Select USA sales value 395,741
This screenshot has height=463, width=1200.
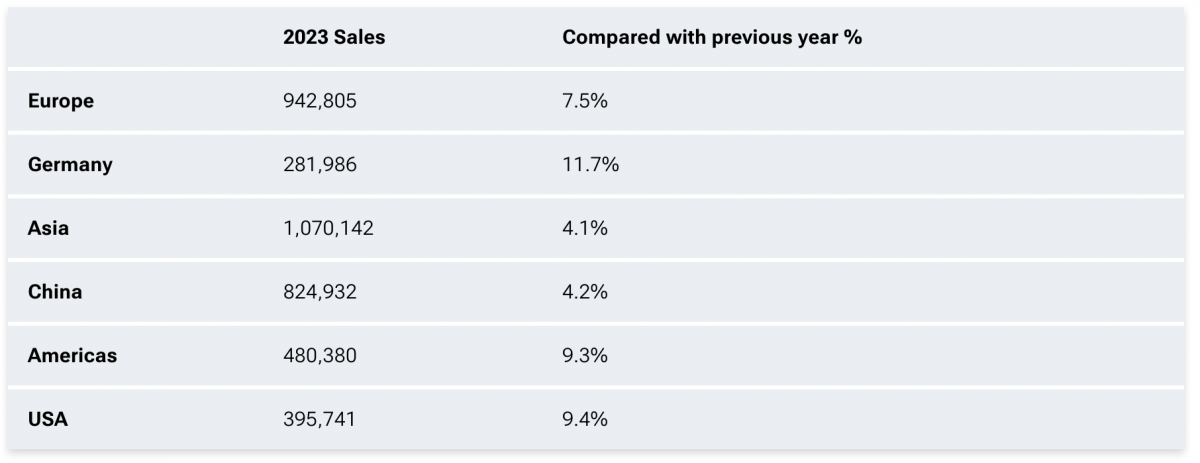point(319,420)
